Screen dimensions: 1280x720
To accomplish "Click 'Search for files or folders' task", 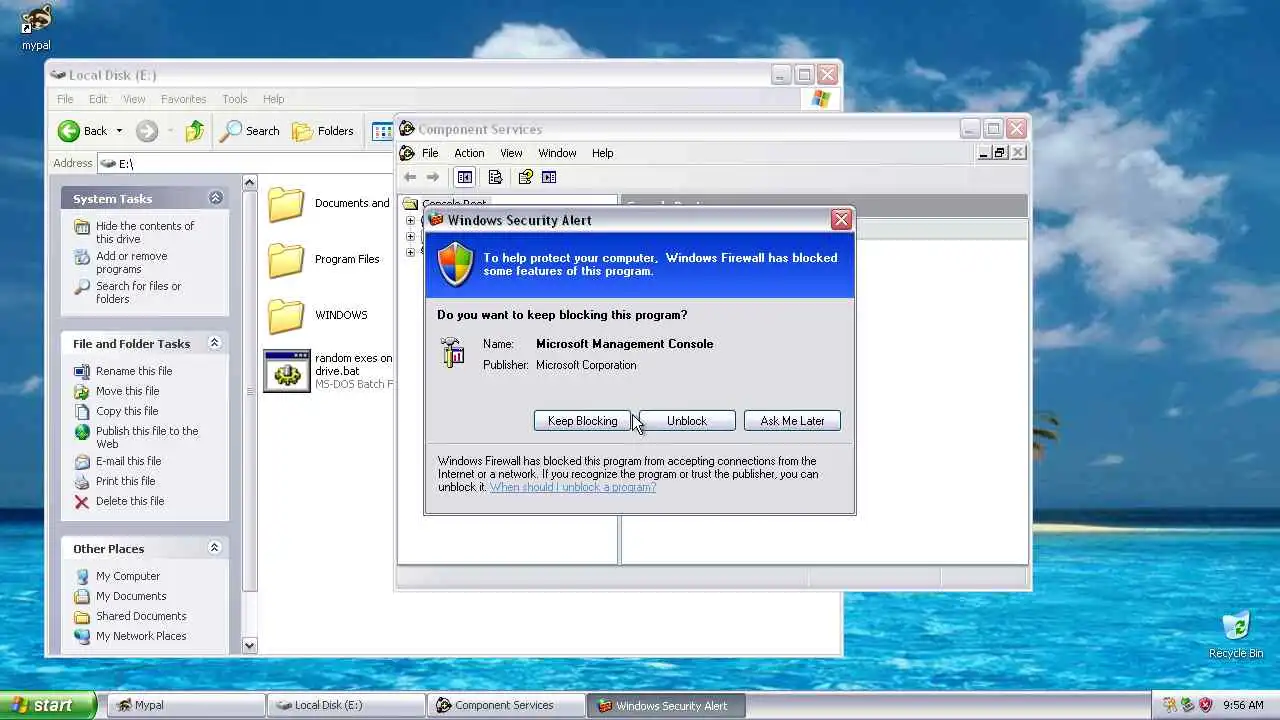I will click(138, 292).
